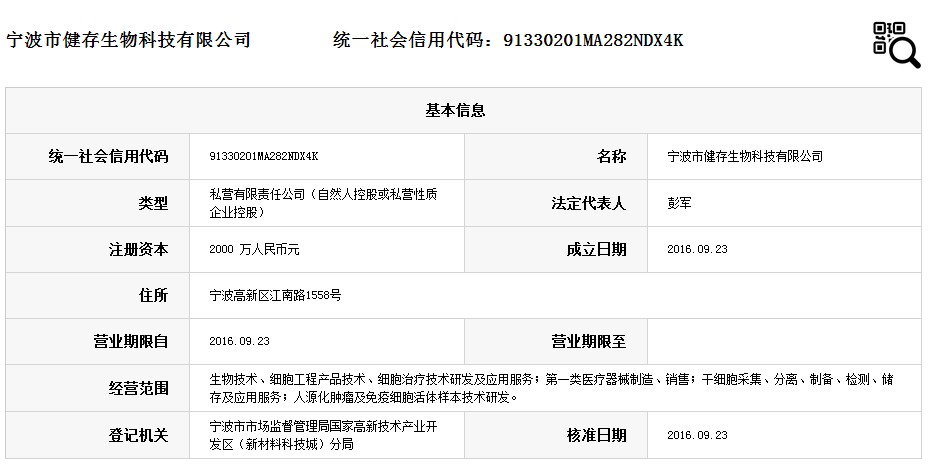Click the 经营范围 business scope description text
Image resolution: width=935 pixels, height=469 pixels.
click(x=550, y=388)
